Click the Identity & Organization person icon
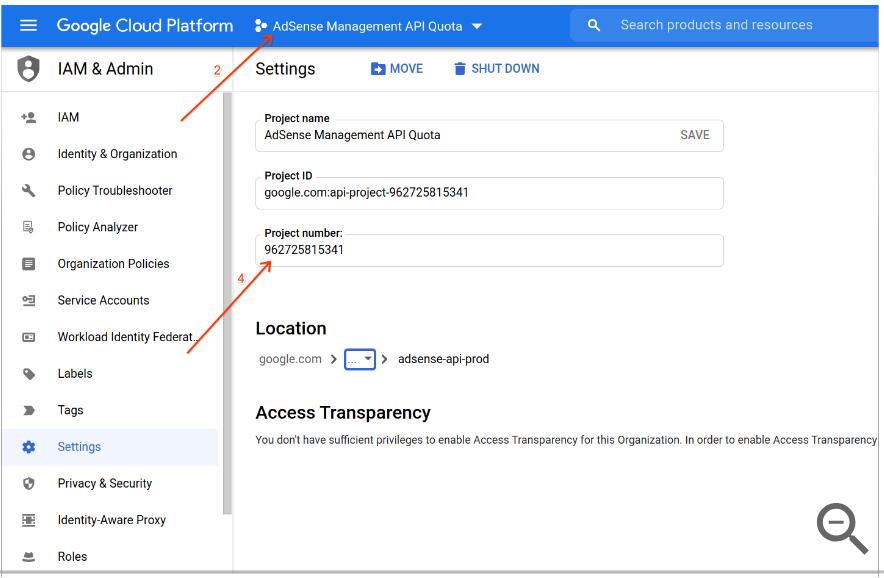The image size is (884, 578). pyautogui.click(x=28, y=154)
